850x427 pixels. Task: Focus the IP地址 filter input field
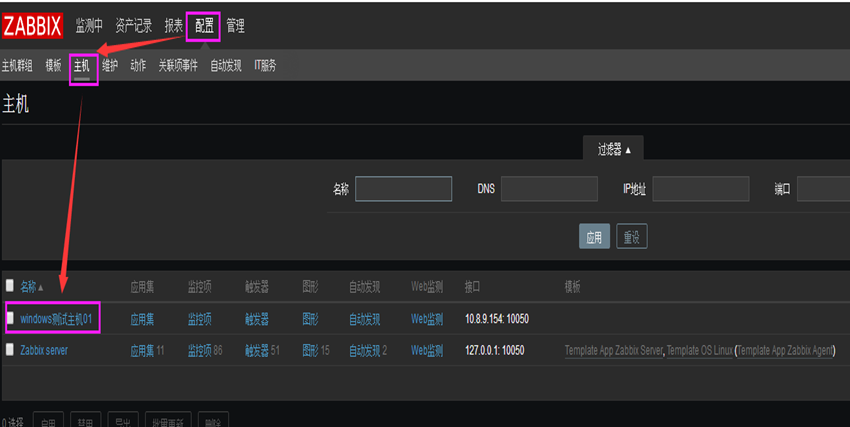pos(701,189)
